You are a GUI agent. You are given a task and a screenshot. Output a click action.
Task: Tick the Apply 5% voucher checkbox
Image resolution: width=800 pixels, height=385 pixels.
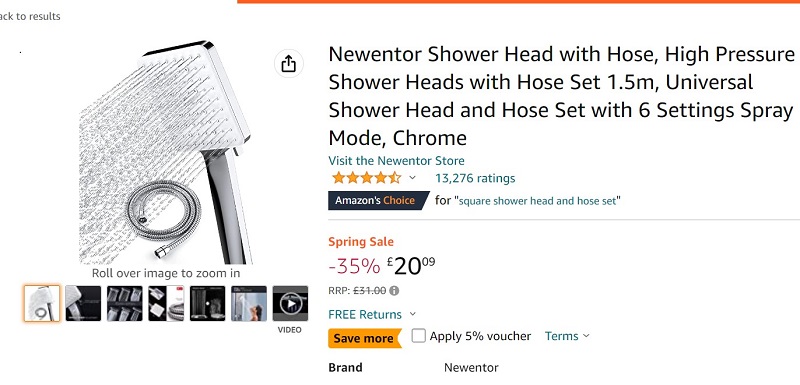418,336
